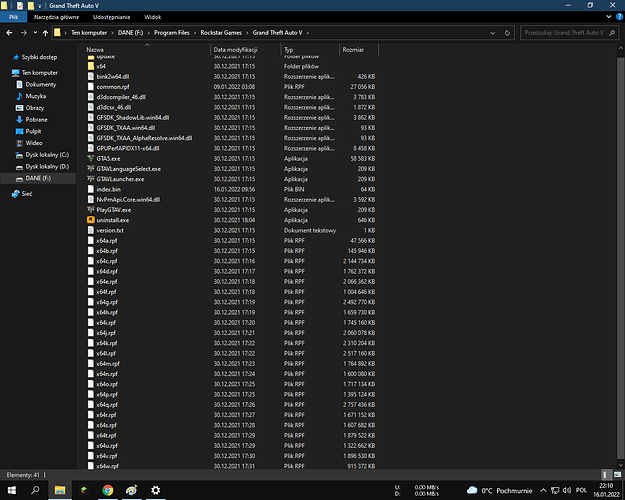625x500 pixels.
Task: Open the Narzędzia główne ribbon tab
Action: coord(56,17)
